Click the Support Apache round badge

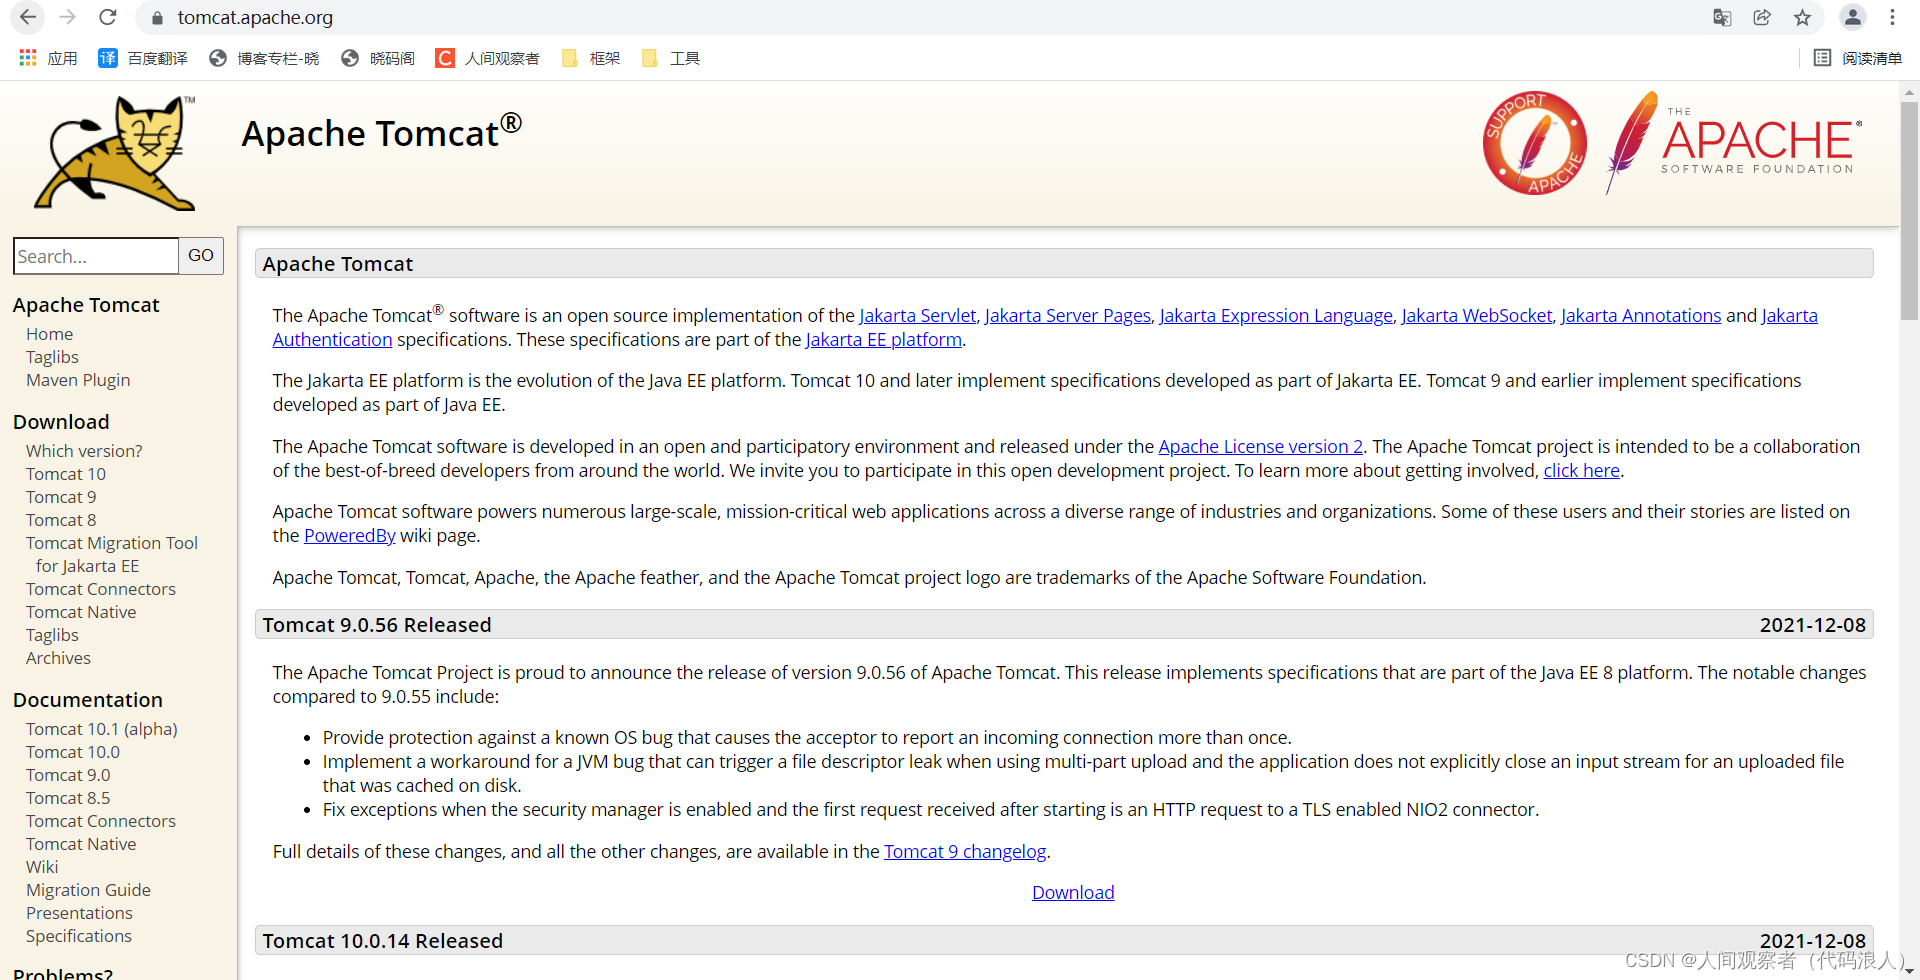[1535, 143]
